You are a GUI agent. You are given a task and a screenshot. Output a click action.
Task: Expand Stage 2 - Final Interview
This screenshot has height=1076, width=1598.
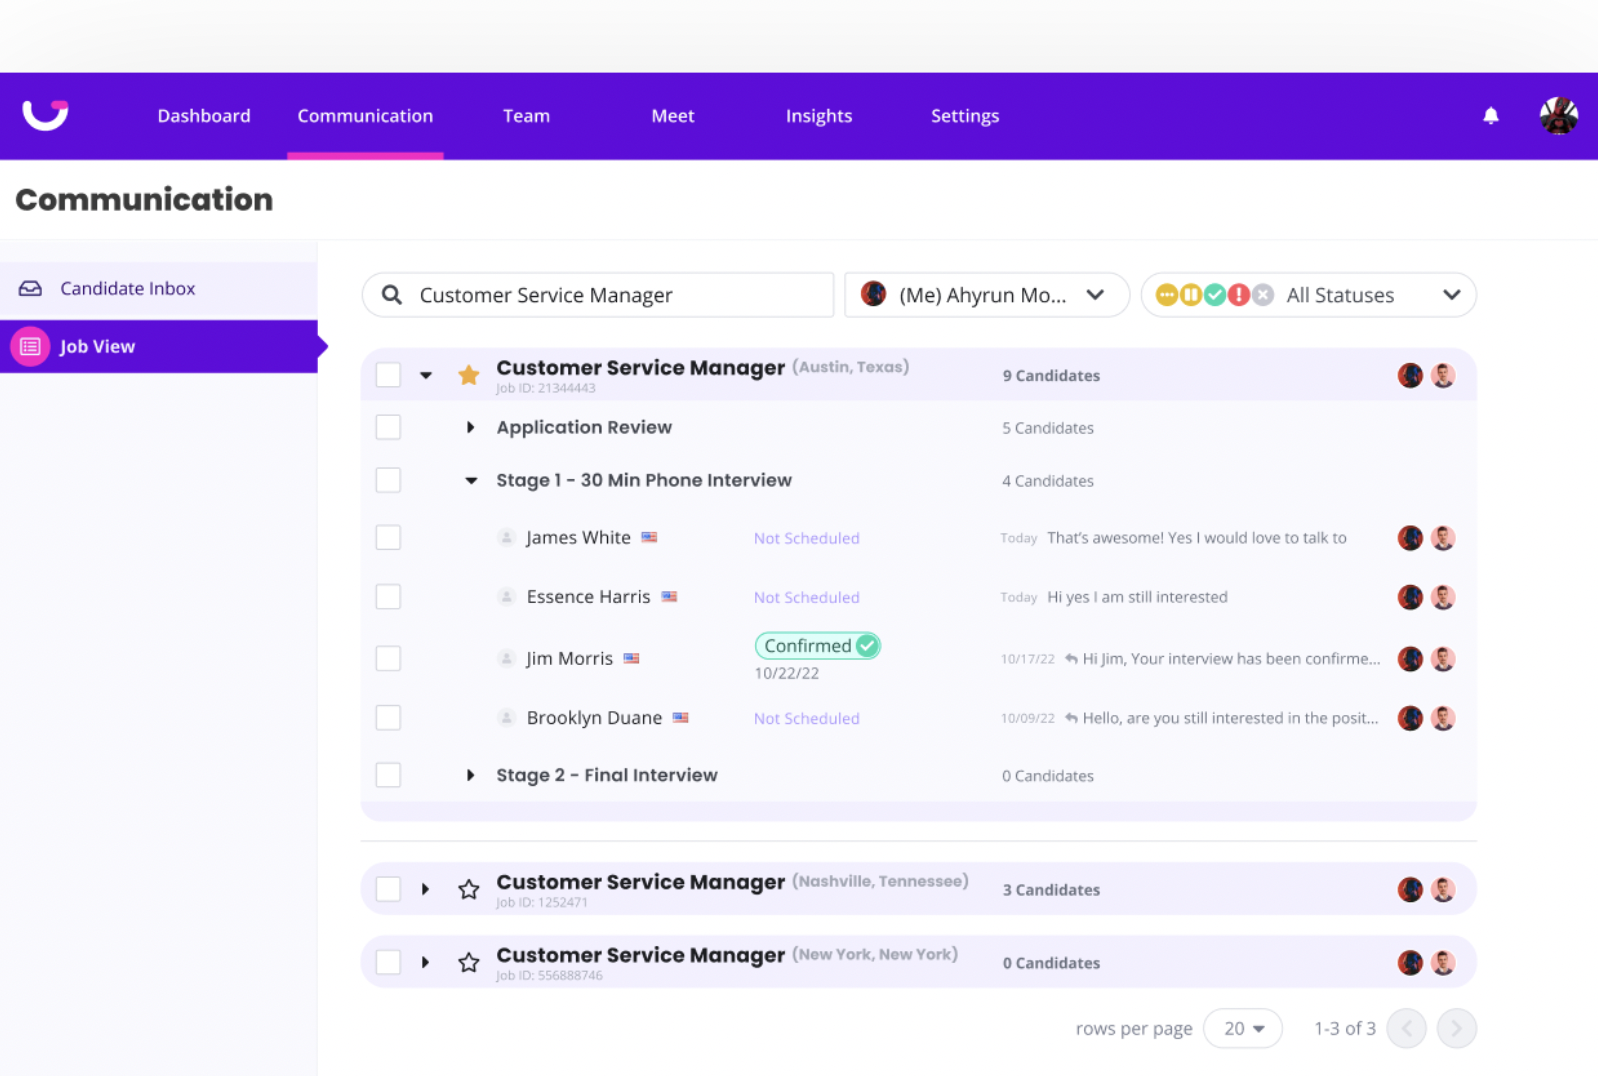(470, 775)
